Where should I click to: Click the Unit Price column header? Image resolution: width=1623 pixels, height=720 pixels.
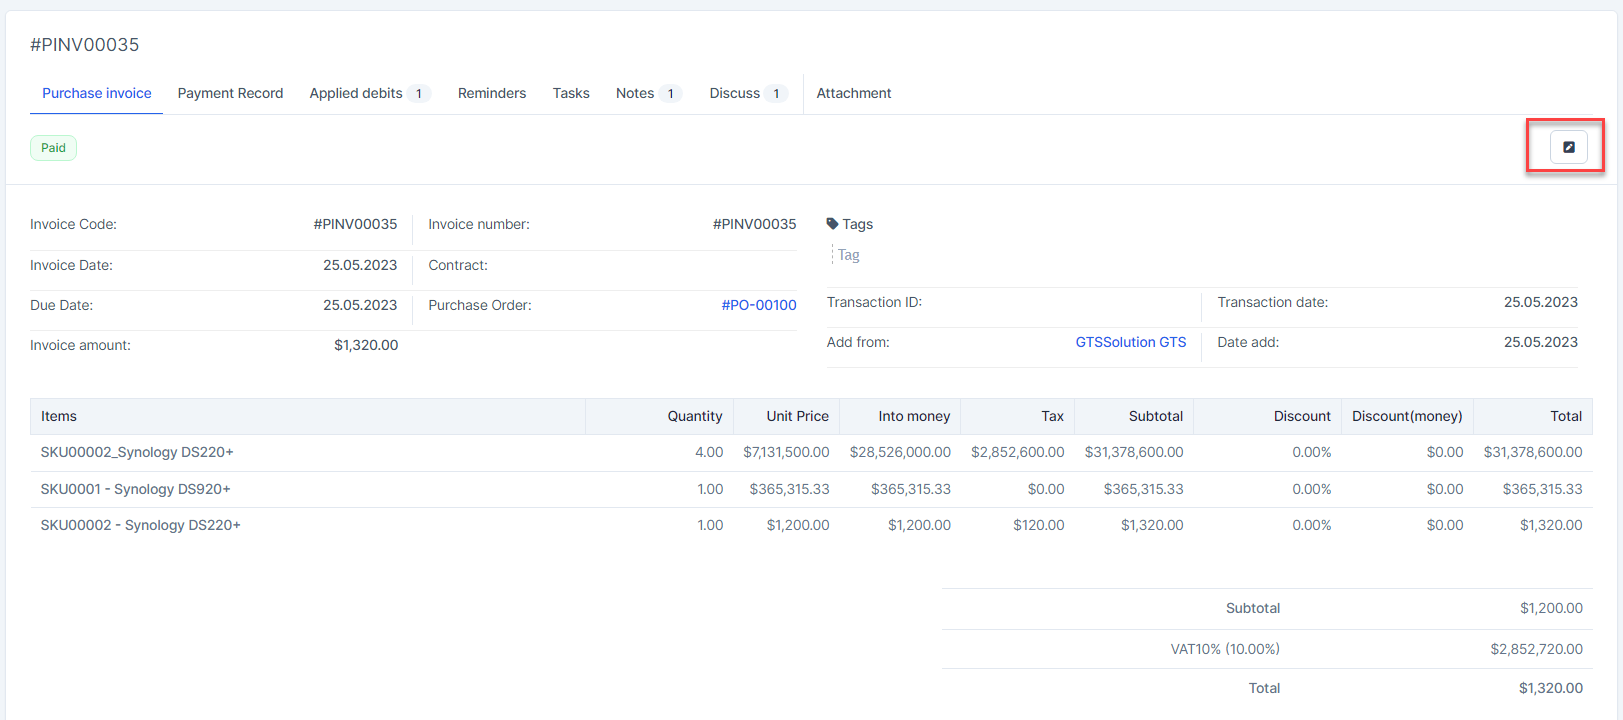click(x=797, y=416)
